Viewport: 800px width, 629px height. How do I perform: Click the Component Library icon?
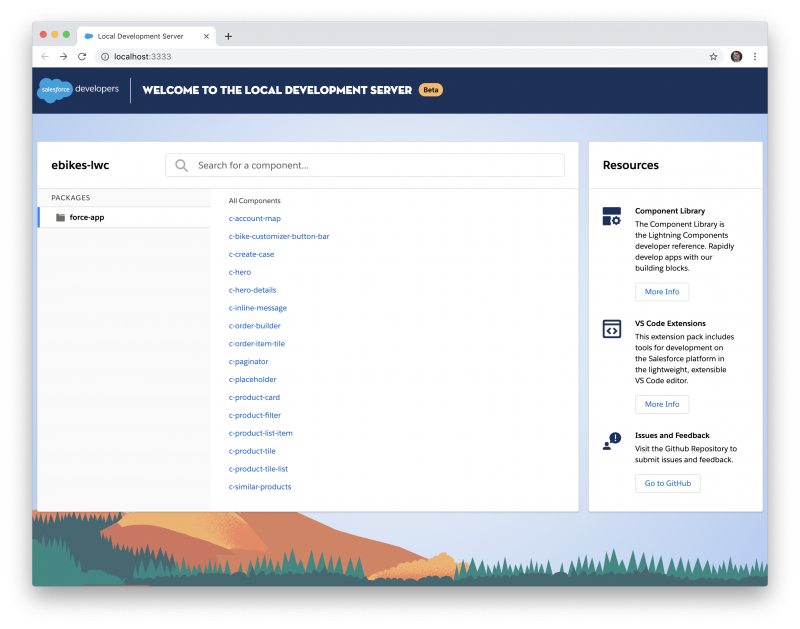click(x=612, y=216)
